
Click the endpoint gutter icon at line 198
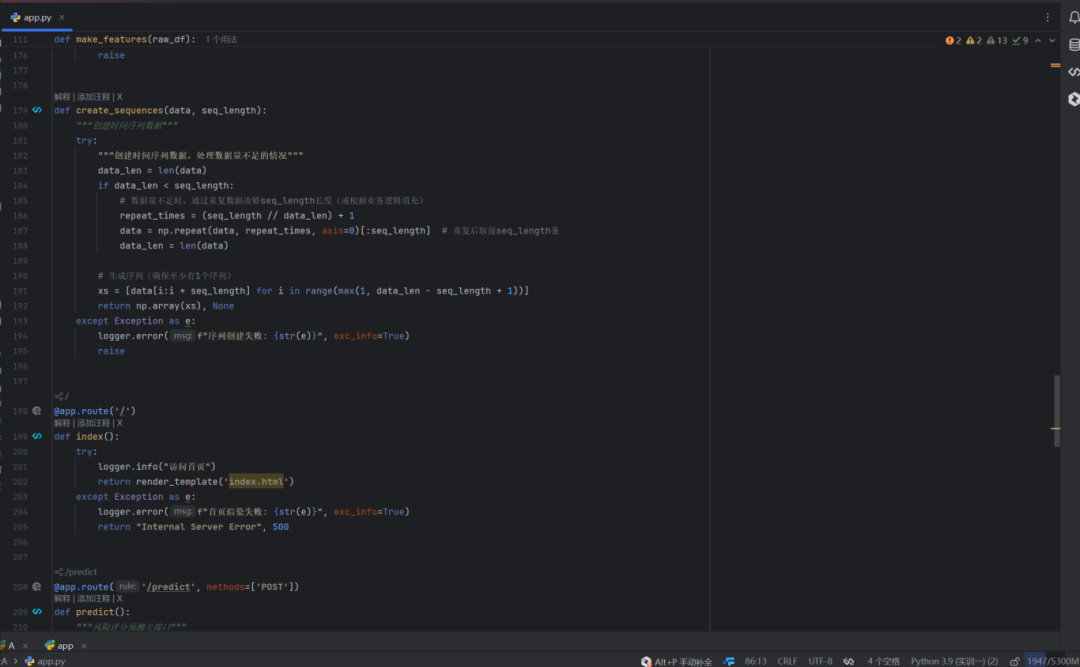(x=37, y=411)
